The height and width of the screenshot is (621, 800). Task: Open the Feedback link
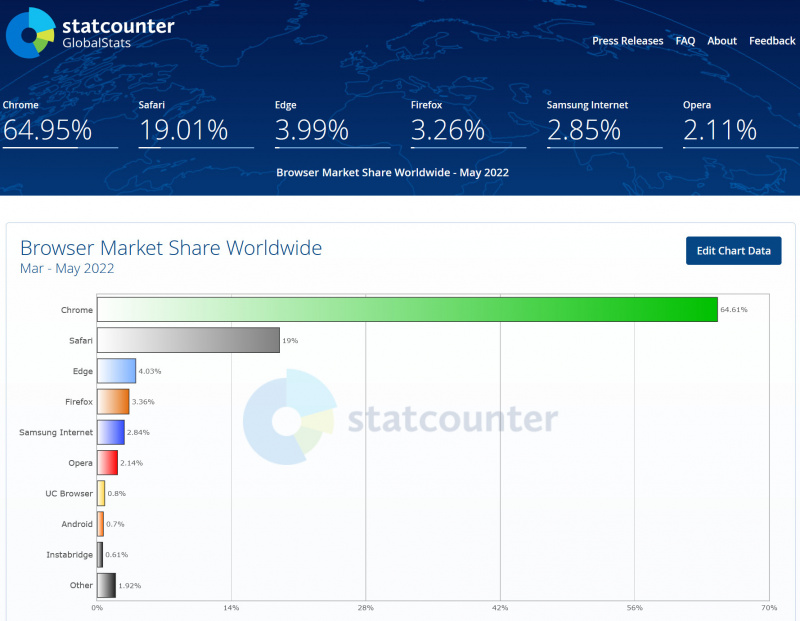click(772, 41)
